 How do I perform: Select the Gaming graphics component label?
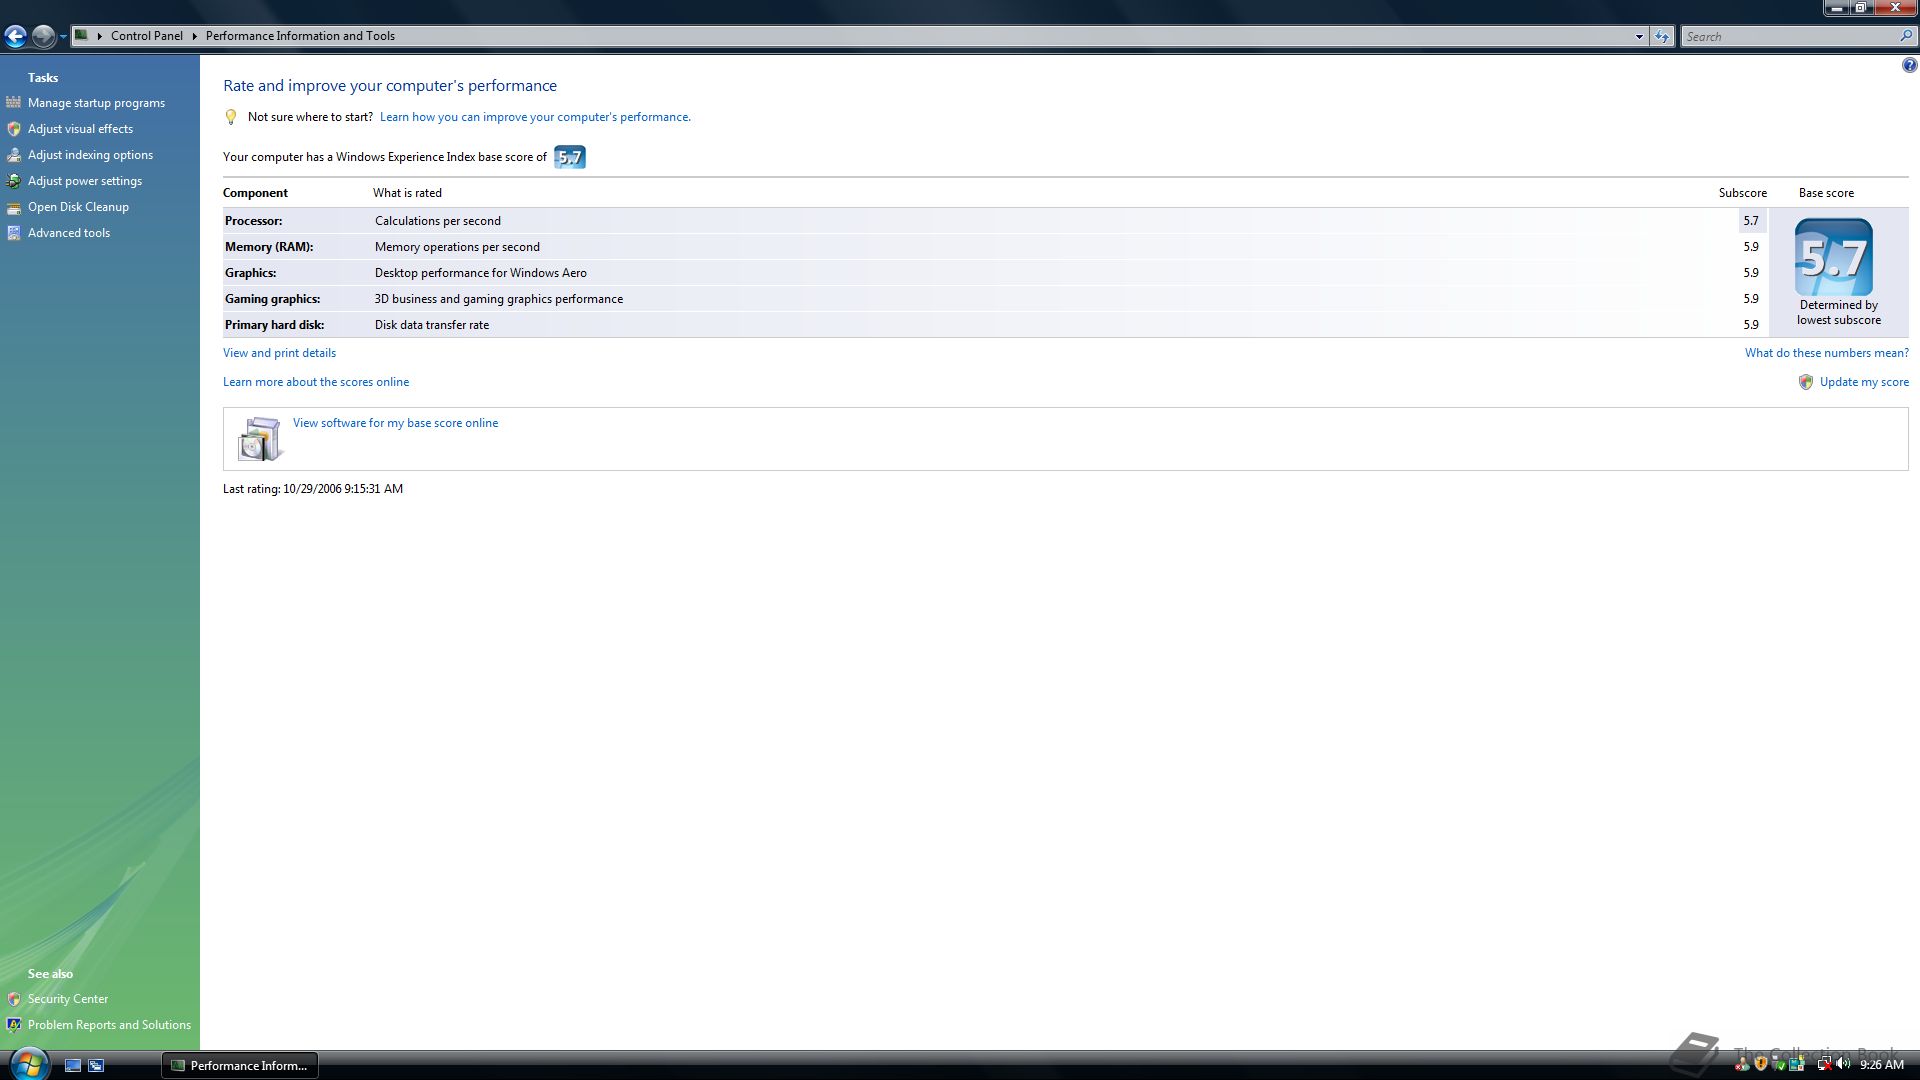tap(272, 299)
